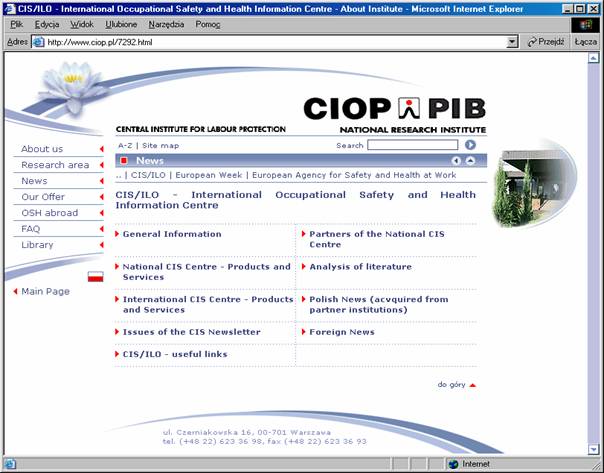The image size is (604, 473).
Task: Click the Polish flag language icon
Action: tap(96, 276)
